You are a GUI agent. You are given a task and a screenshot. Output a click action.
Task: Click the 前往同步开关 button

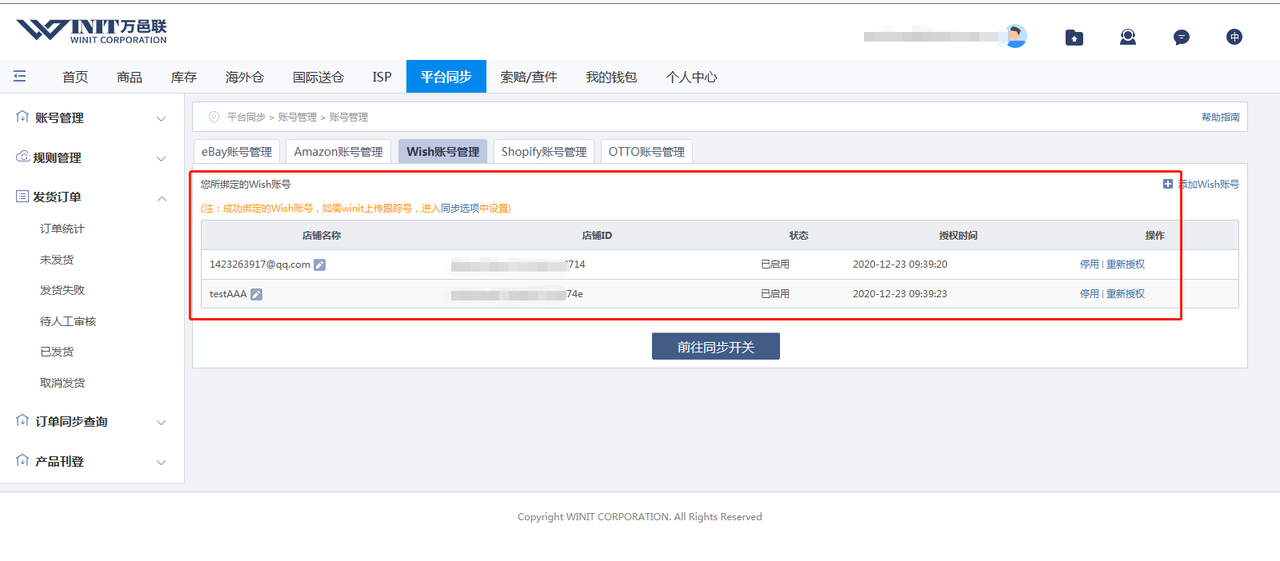point(716,347)
